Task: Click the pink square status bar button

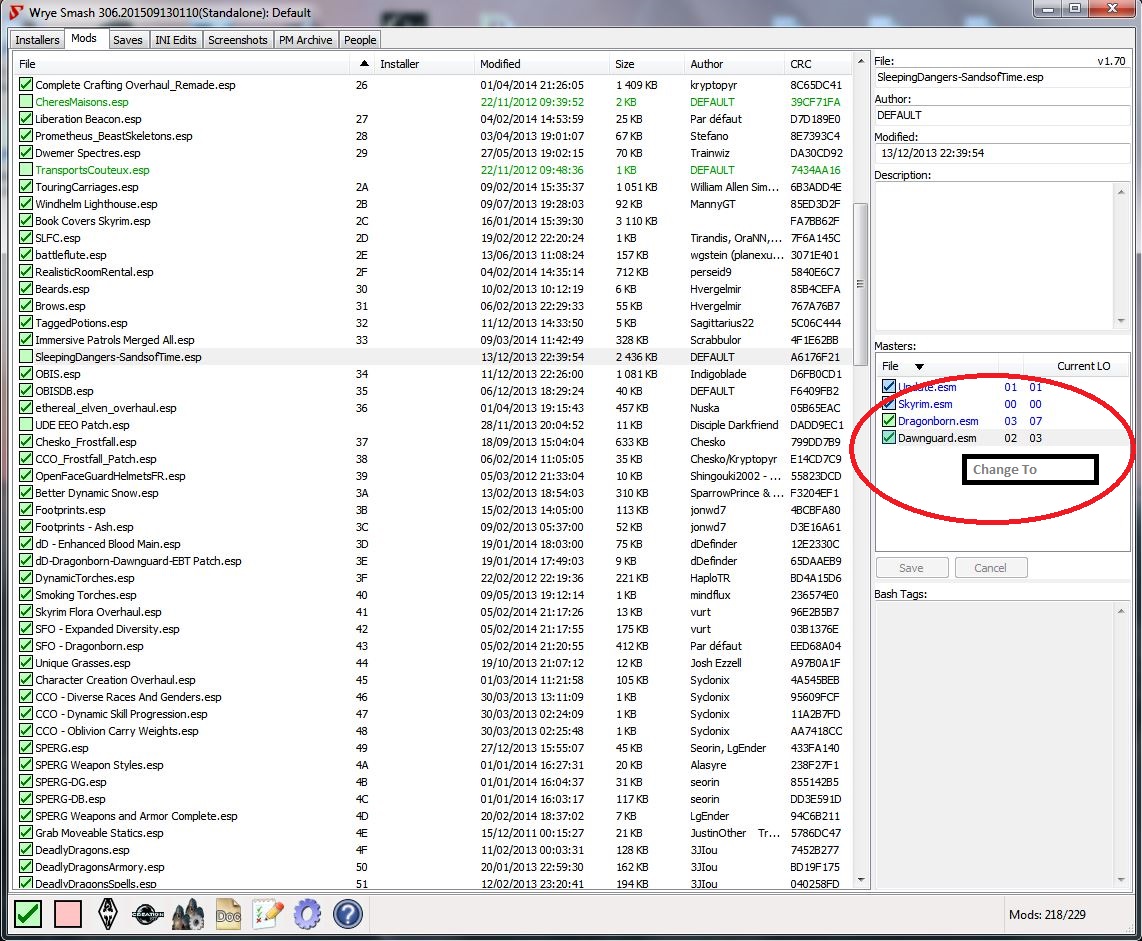Action: point(68,914)
